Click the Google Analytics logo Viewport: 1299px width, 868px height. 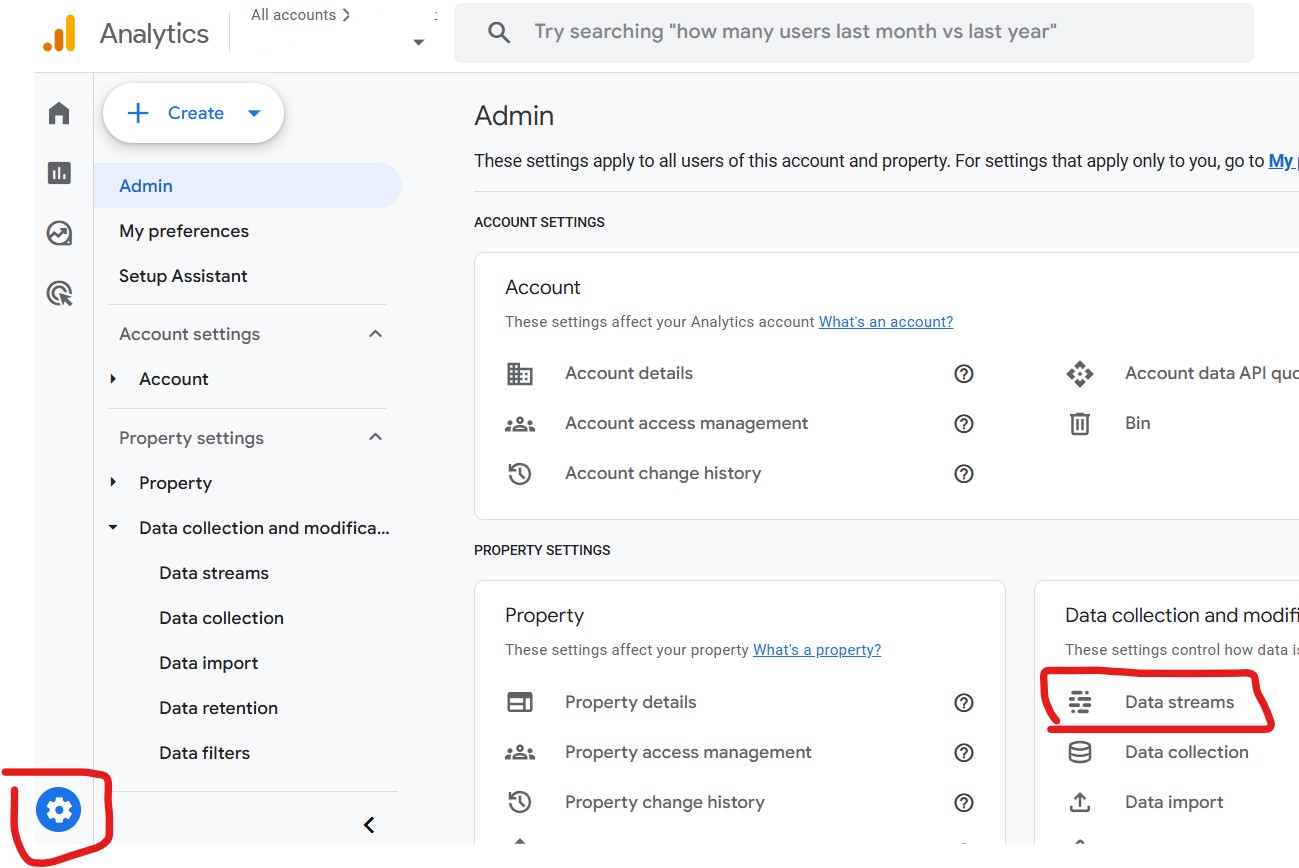[59, 33]
